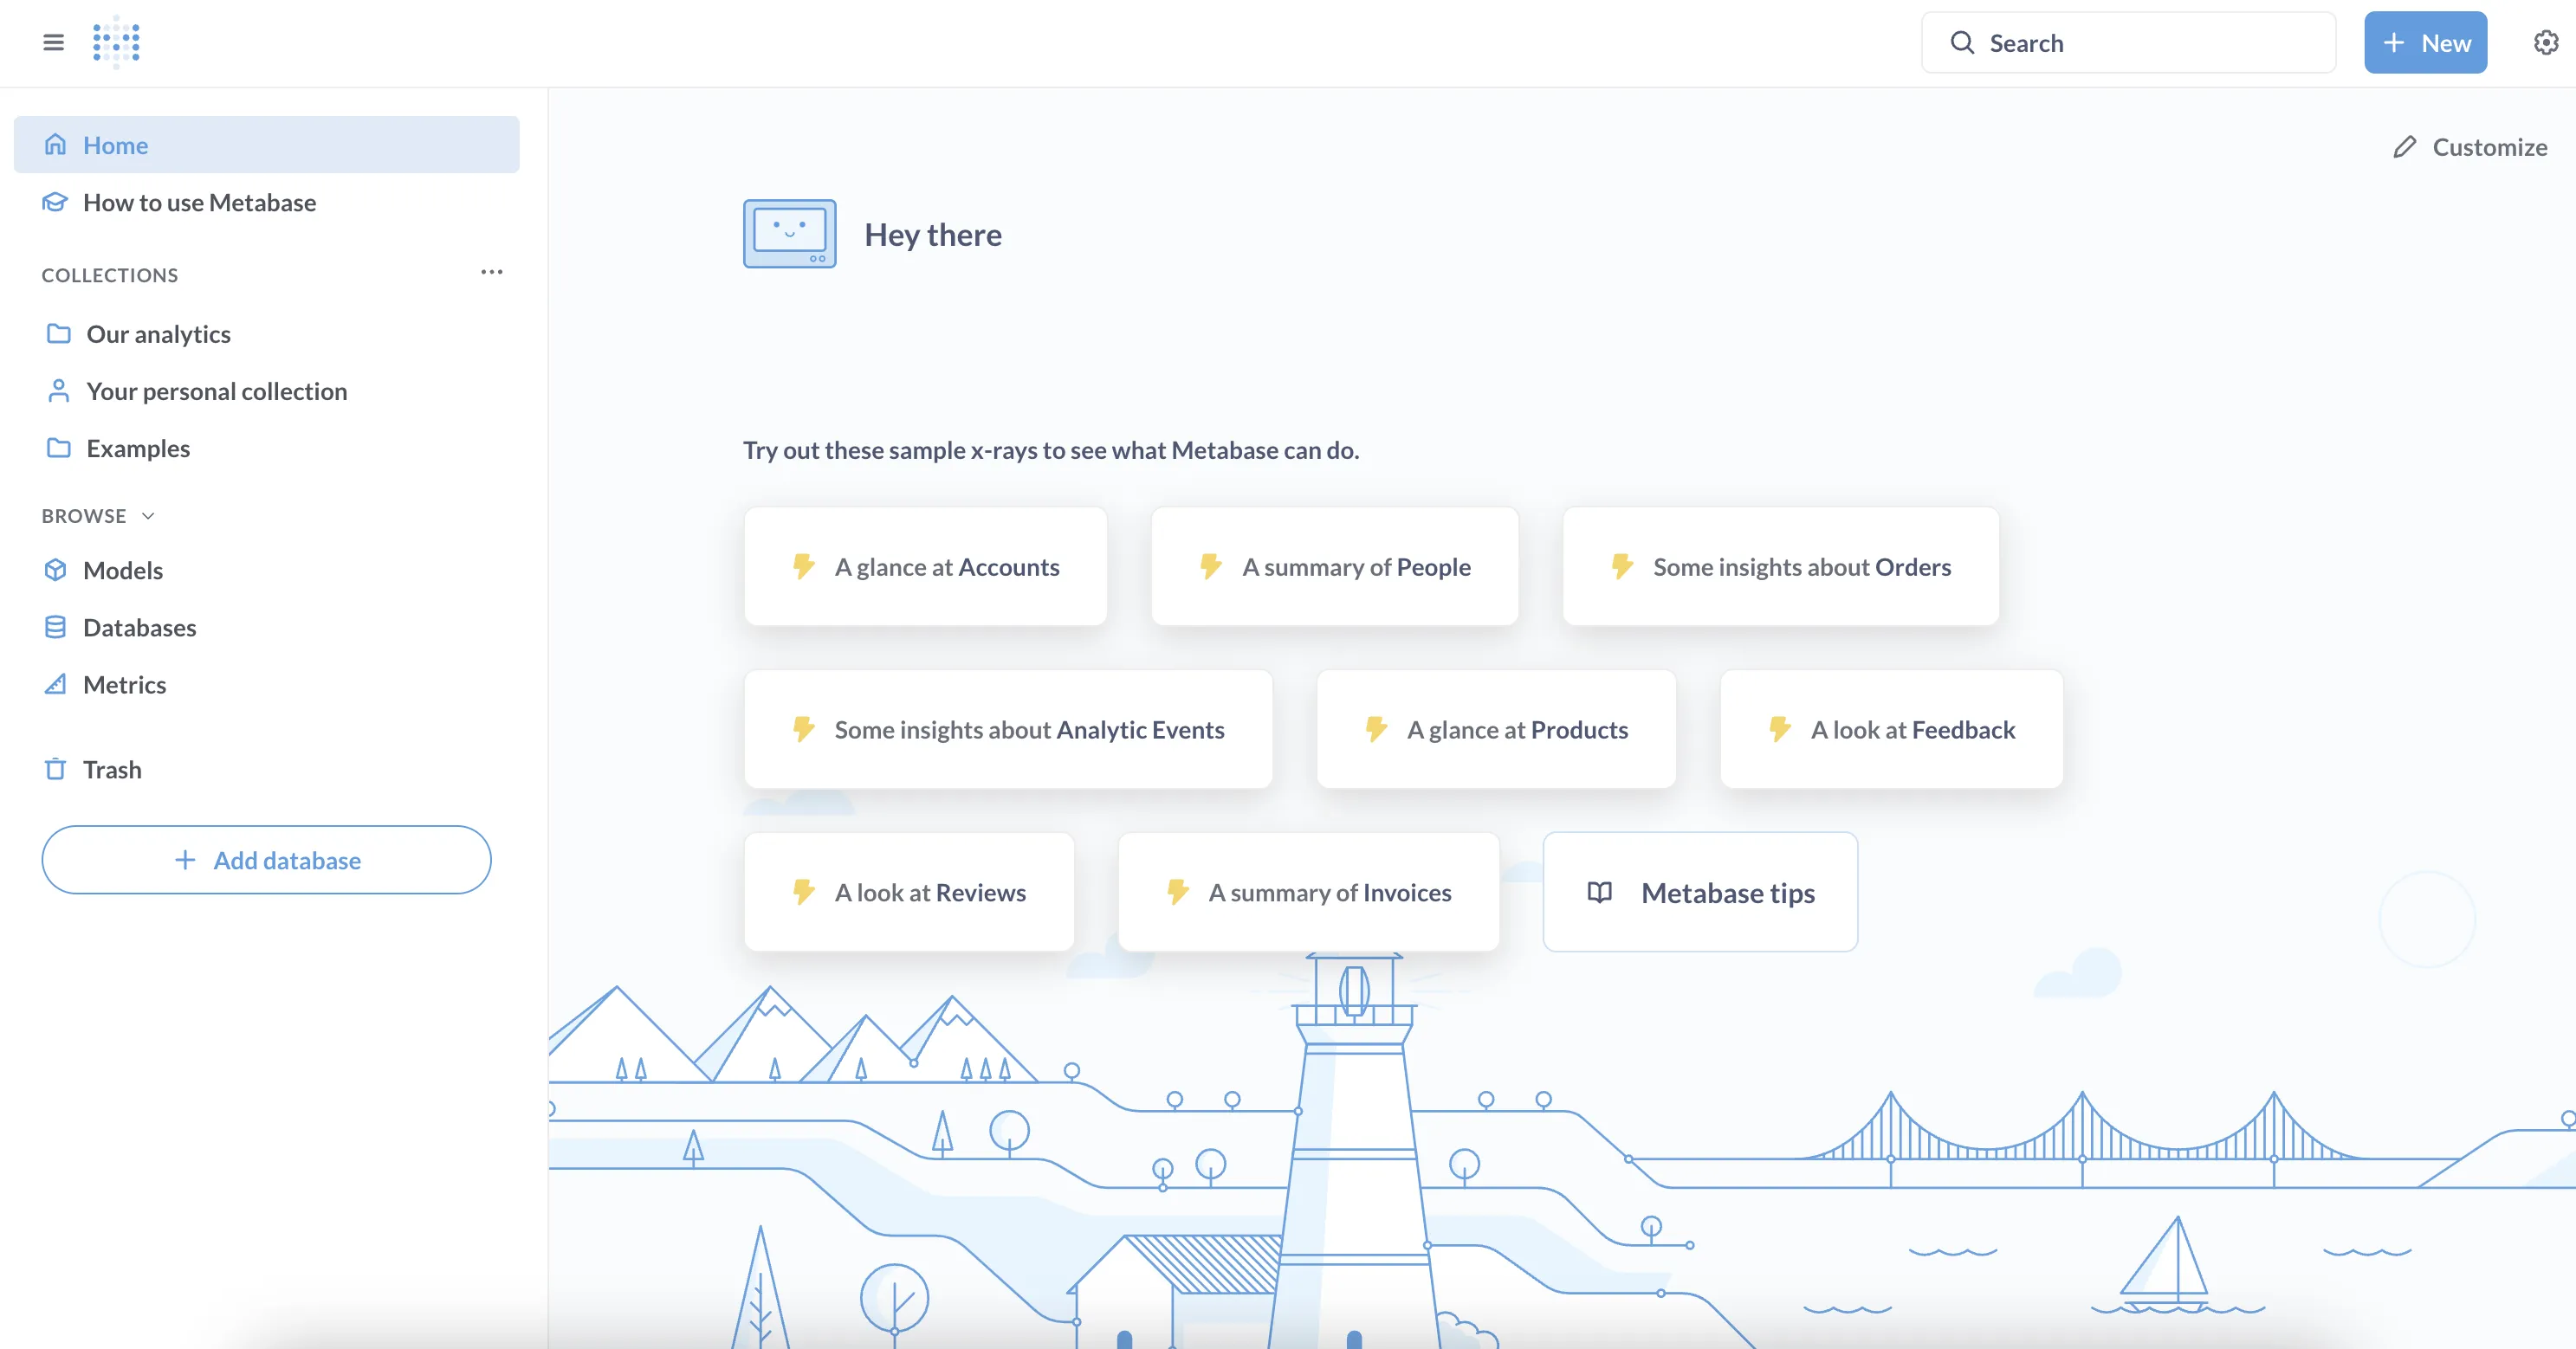
Task: Open the A glance at Accounts x-ray
Action: pos(925,566)
